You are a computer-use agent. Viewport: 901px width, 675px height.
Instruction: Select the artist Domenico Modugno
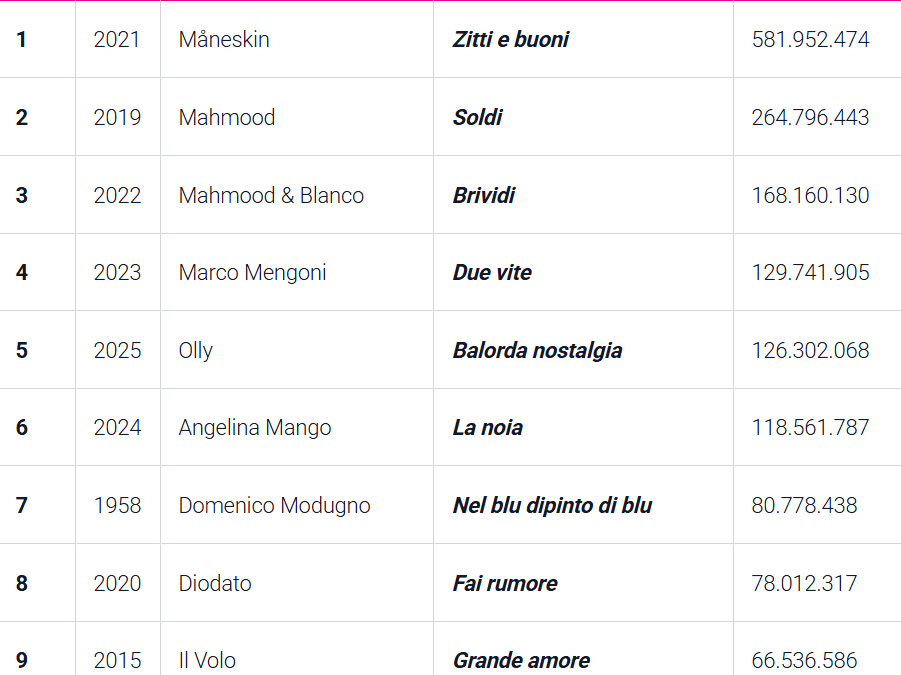pos(274,506)
